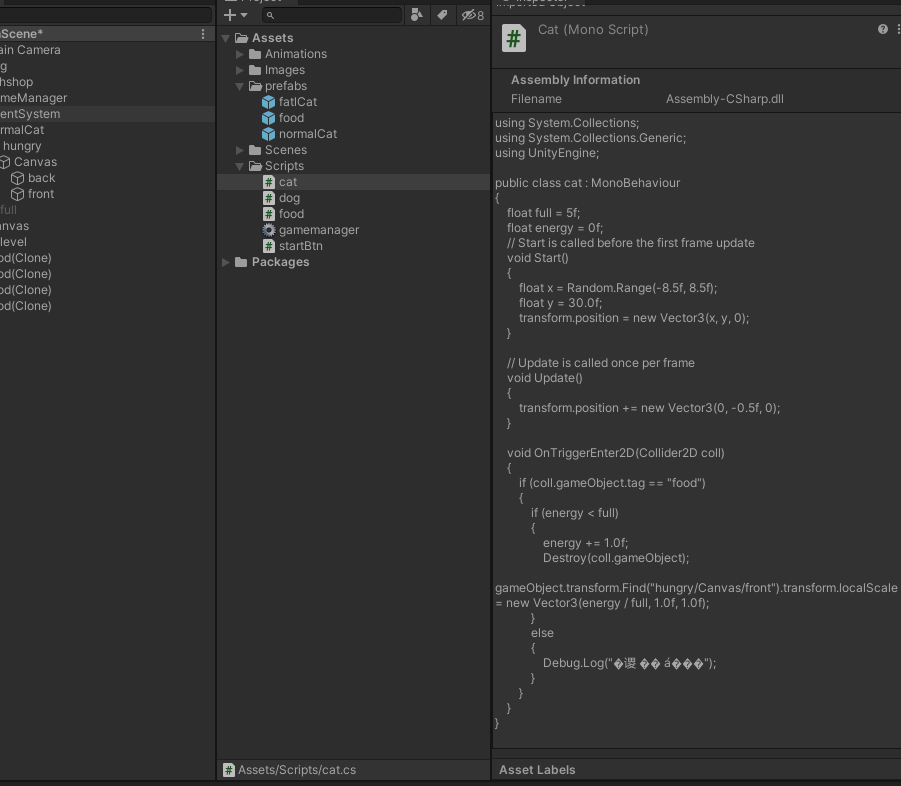Select the Assets root folder icon
Image resolution: width=901 pixels, height=786 pixels.
pos(241,38)
